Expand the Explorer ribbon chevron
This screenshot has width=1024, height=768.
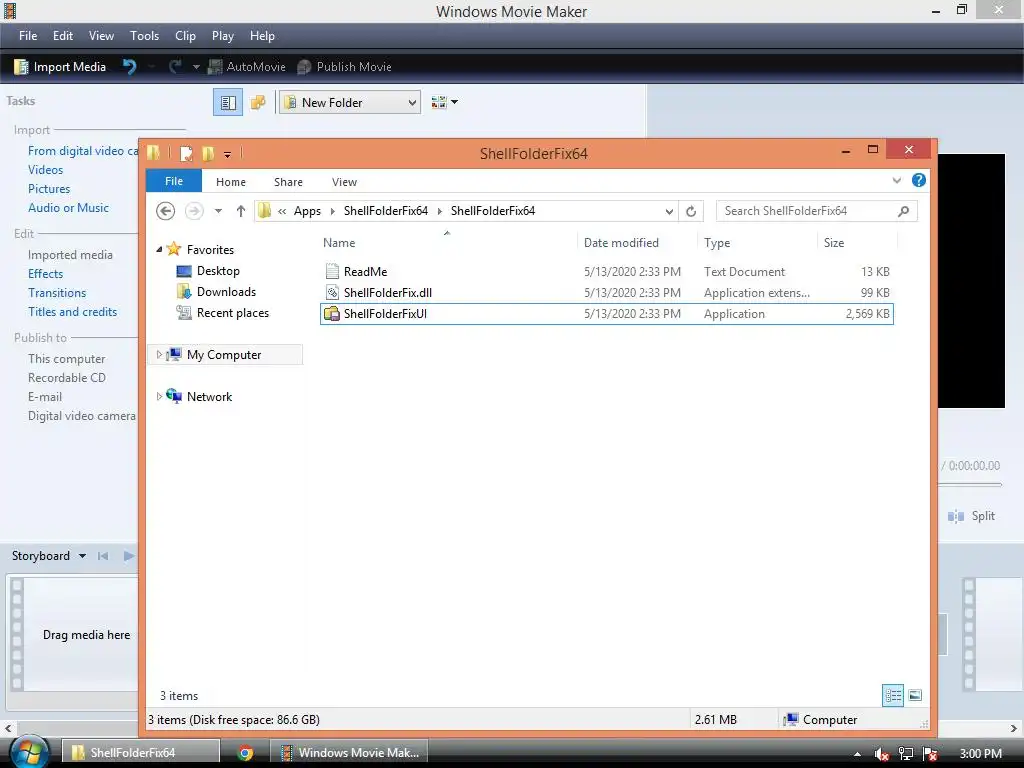897,180
